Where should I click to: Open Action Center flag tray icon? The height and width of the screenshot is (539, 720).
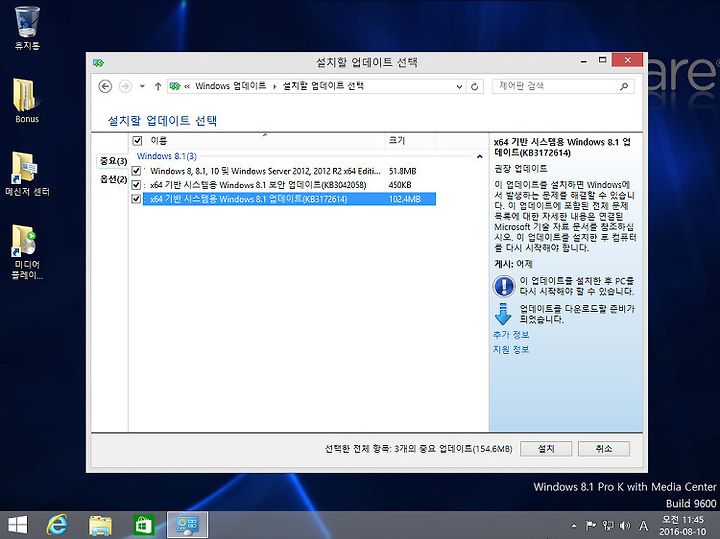tap(591, 525)
